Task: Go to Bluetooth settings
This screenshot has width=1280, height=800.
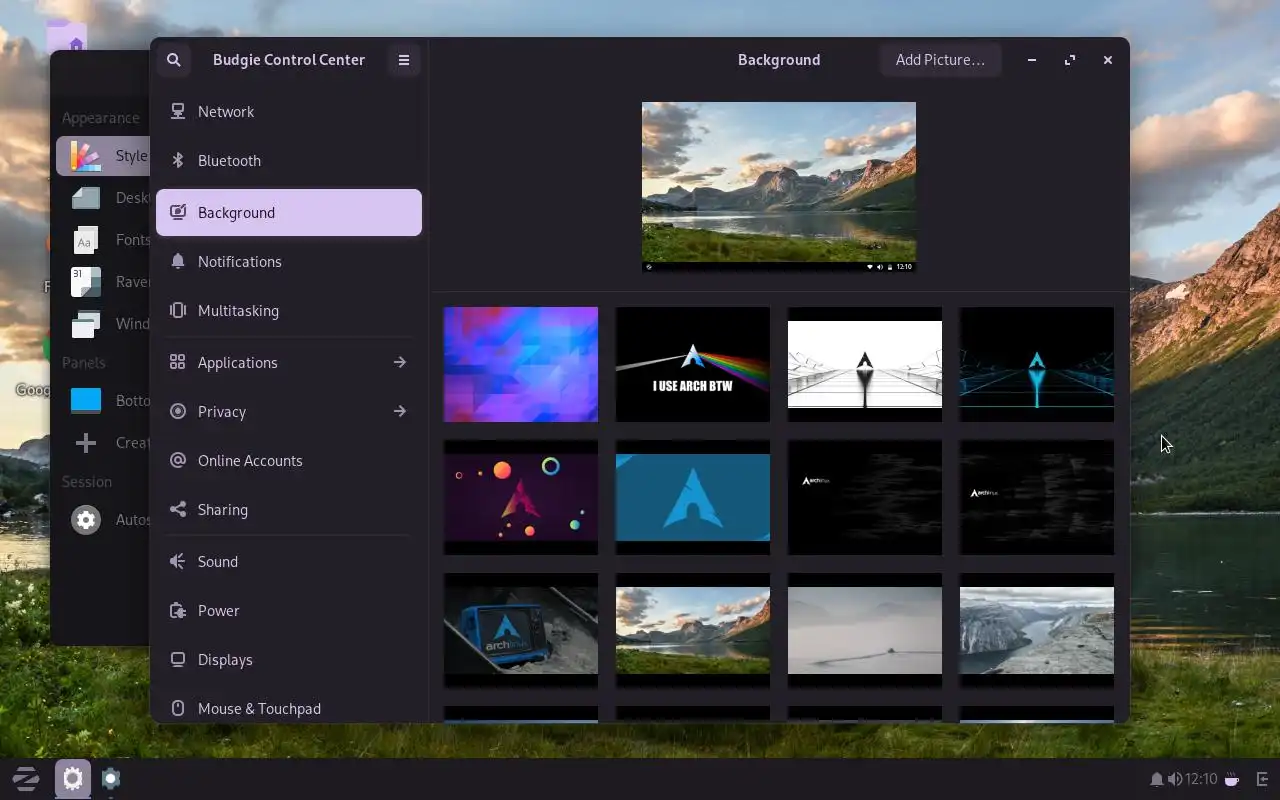Action: click(289, 161)
